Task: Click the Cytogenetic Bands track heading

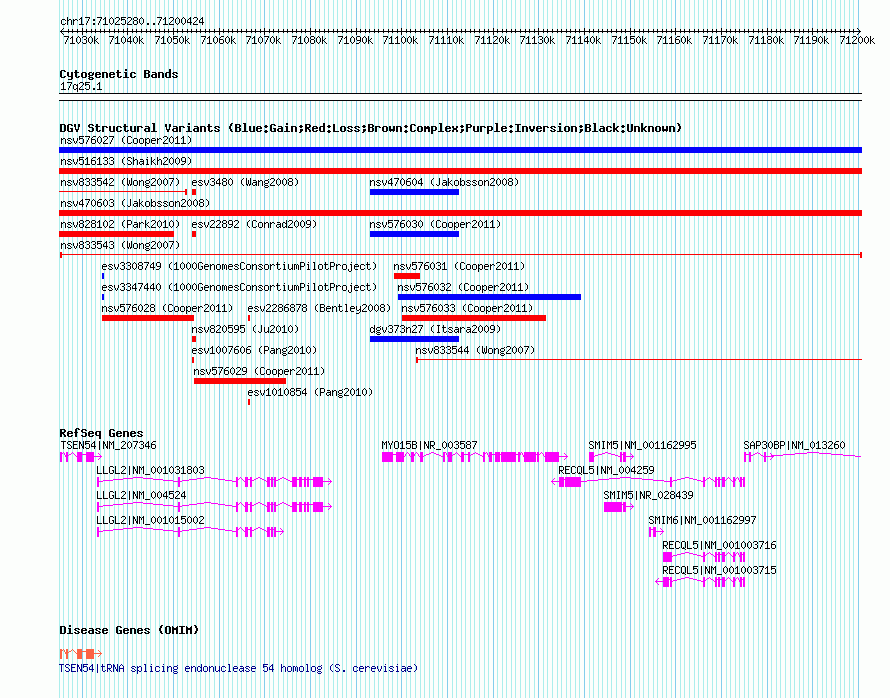Action: [119, 74]
